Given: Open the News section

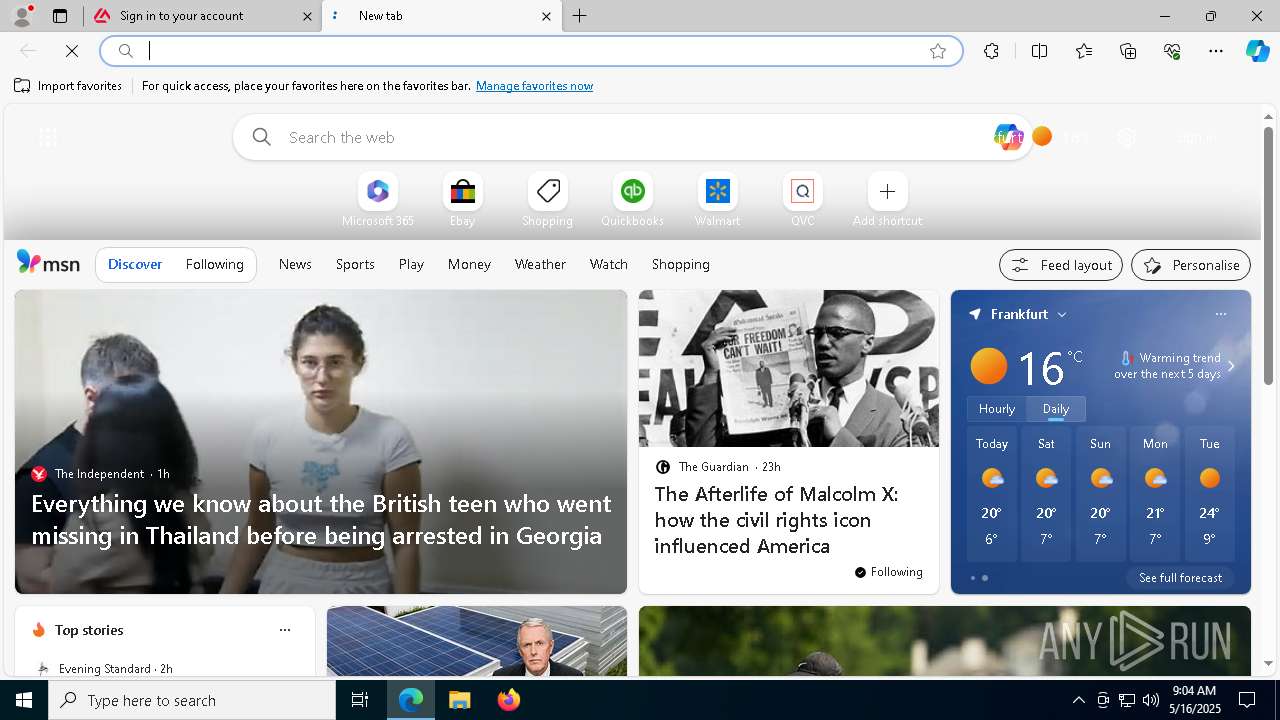Looking at the screenshot, I should coord(295,264).
